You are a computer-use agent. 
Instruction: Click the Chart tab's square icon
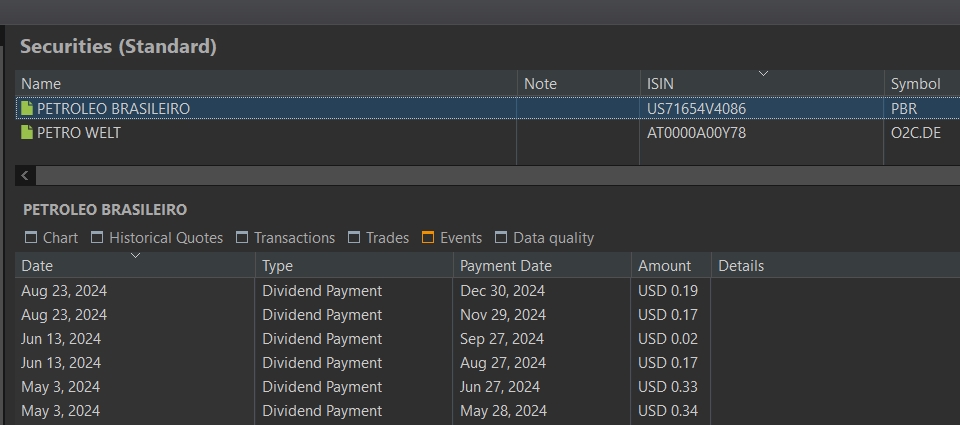(x=32, y=237)
